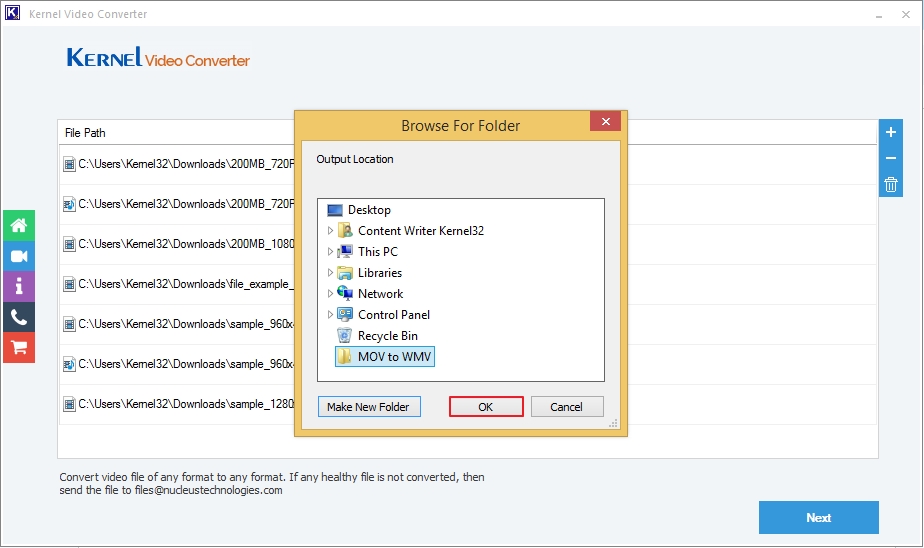Click the Kernel Video Converter logo
This screenshot has width=924, height=548.
coord(158,58)
